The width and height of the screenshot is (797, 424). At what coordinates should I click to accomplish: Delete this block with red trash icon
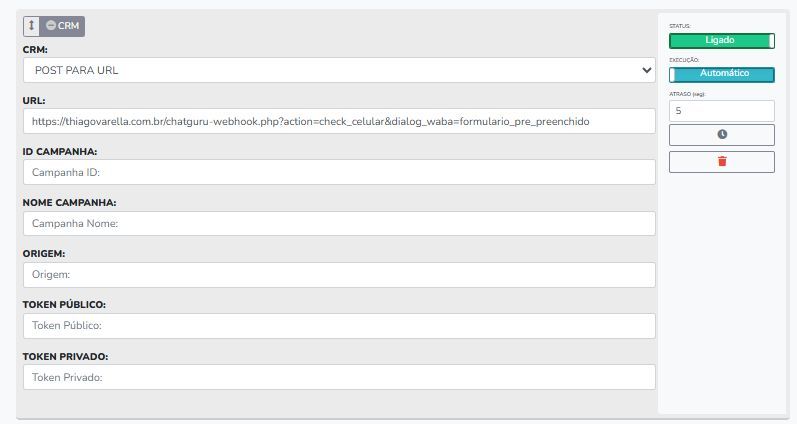pyautogui.click(x=722, y=161)
